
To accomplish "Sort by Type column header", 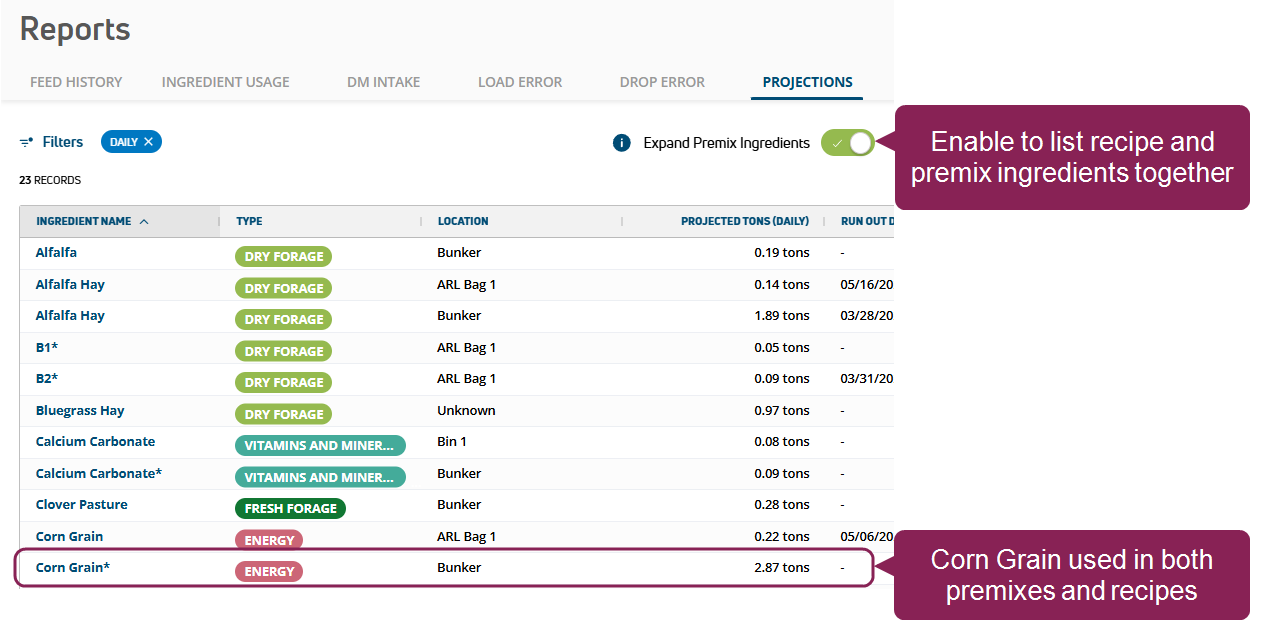I will pyautogui.click(x=249, y=221).
